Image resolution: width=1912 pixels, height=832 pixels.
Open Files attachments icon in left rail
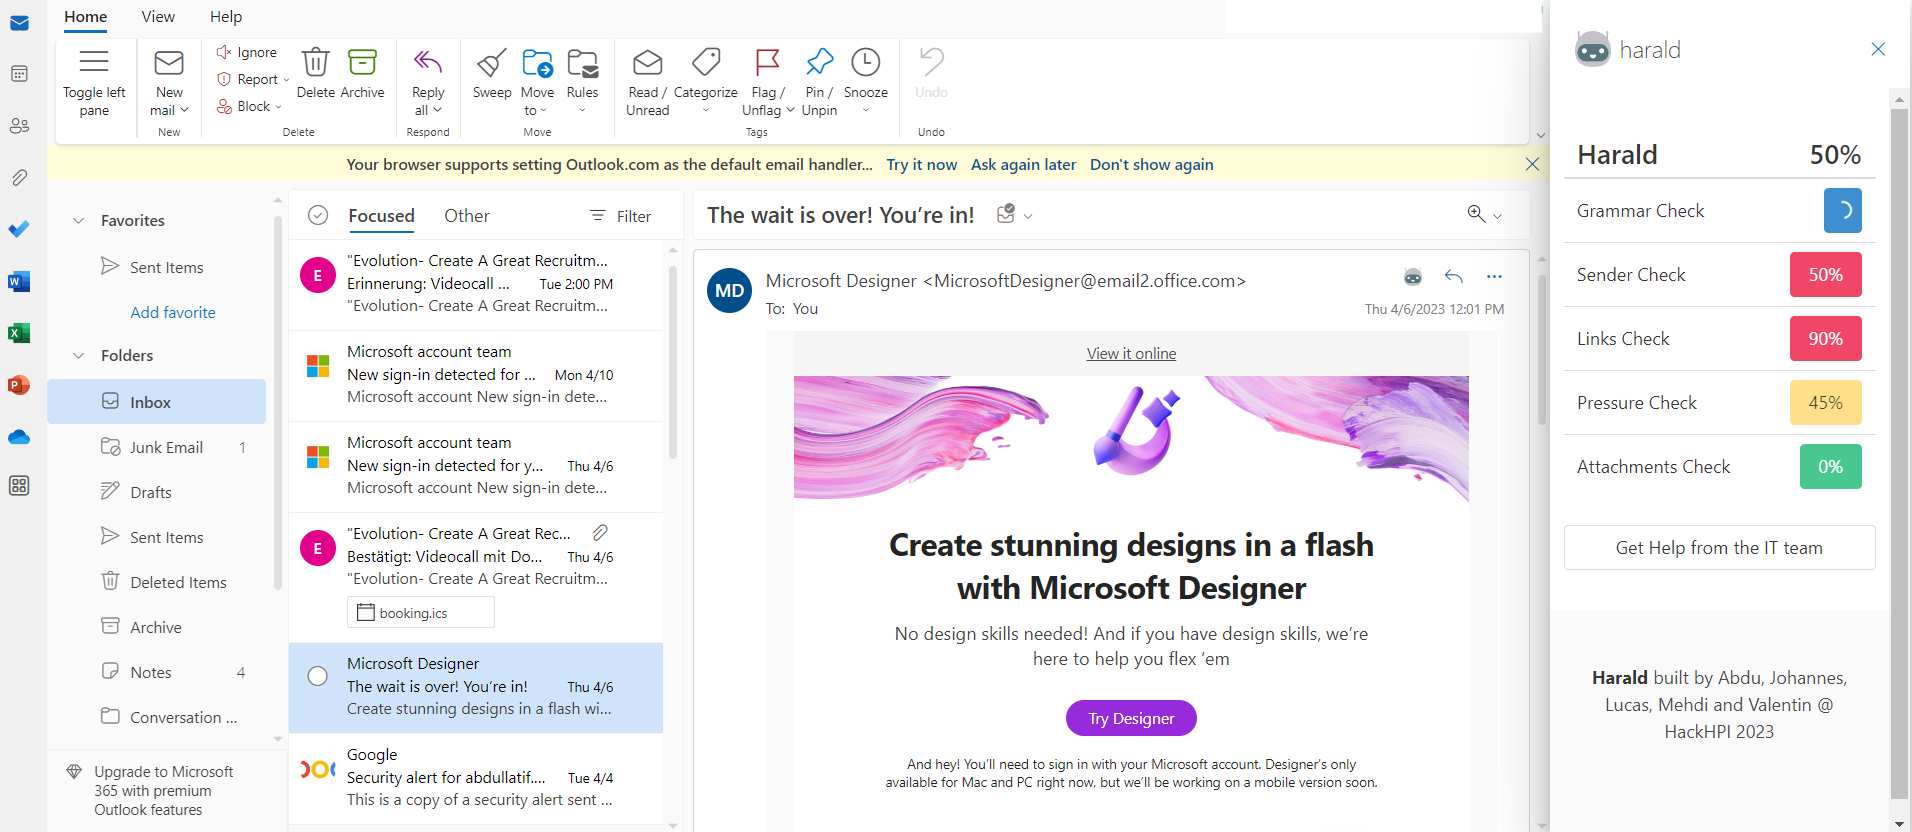[19, 178]
